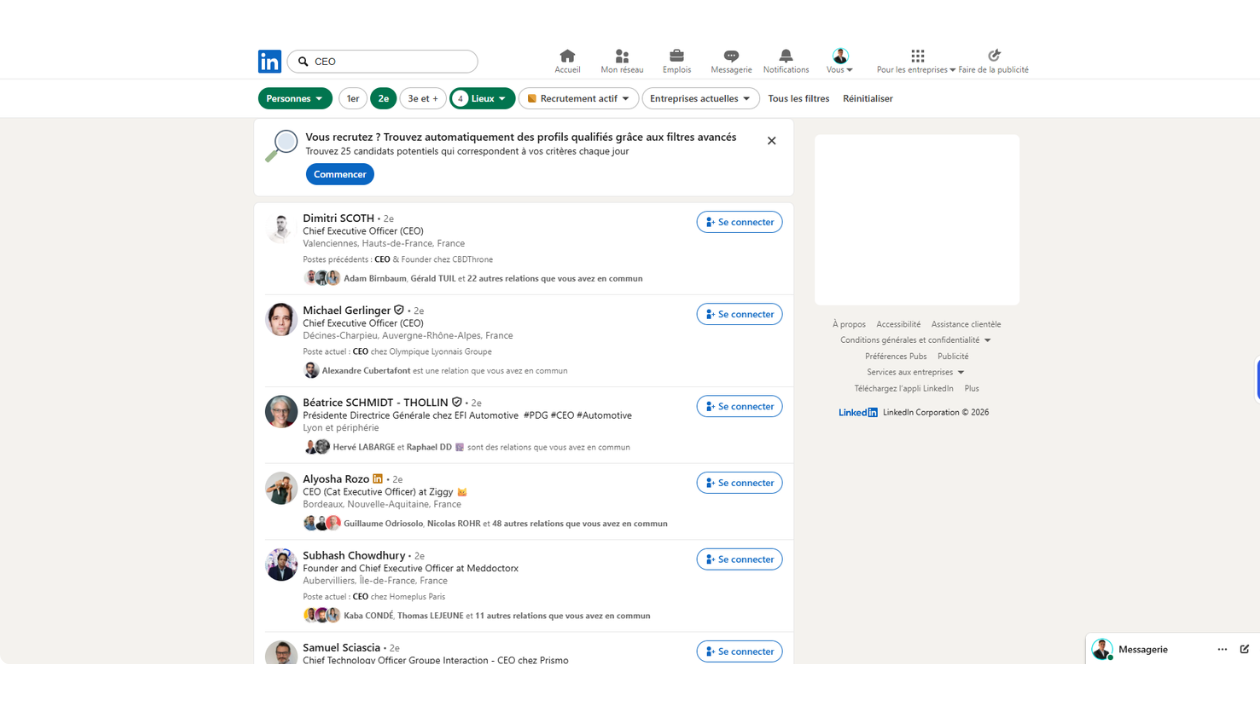
Task: Open the Publicité footer link
Action: (x=953, y=356)
